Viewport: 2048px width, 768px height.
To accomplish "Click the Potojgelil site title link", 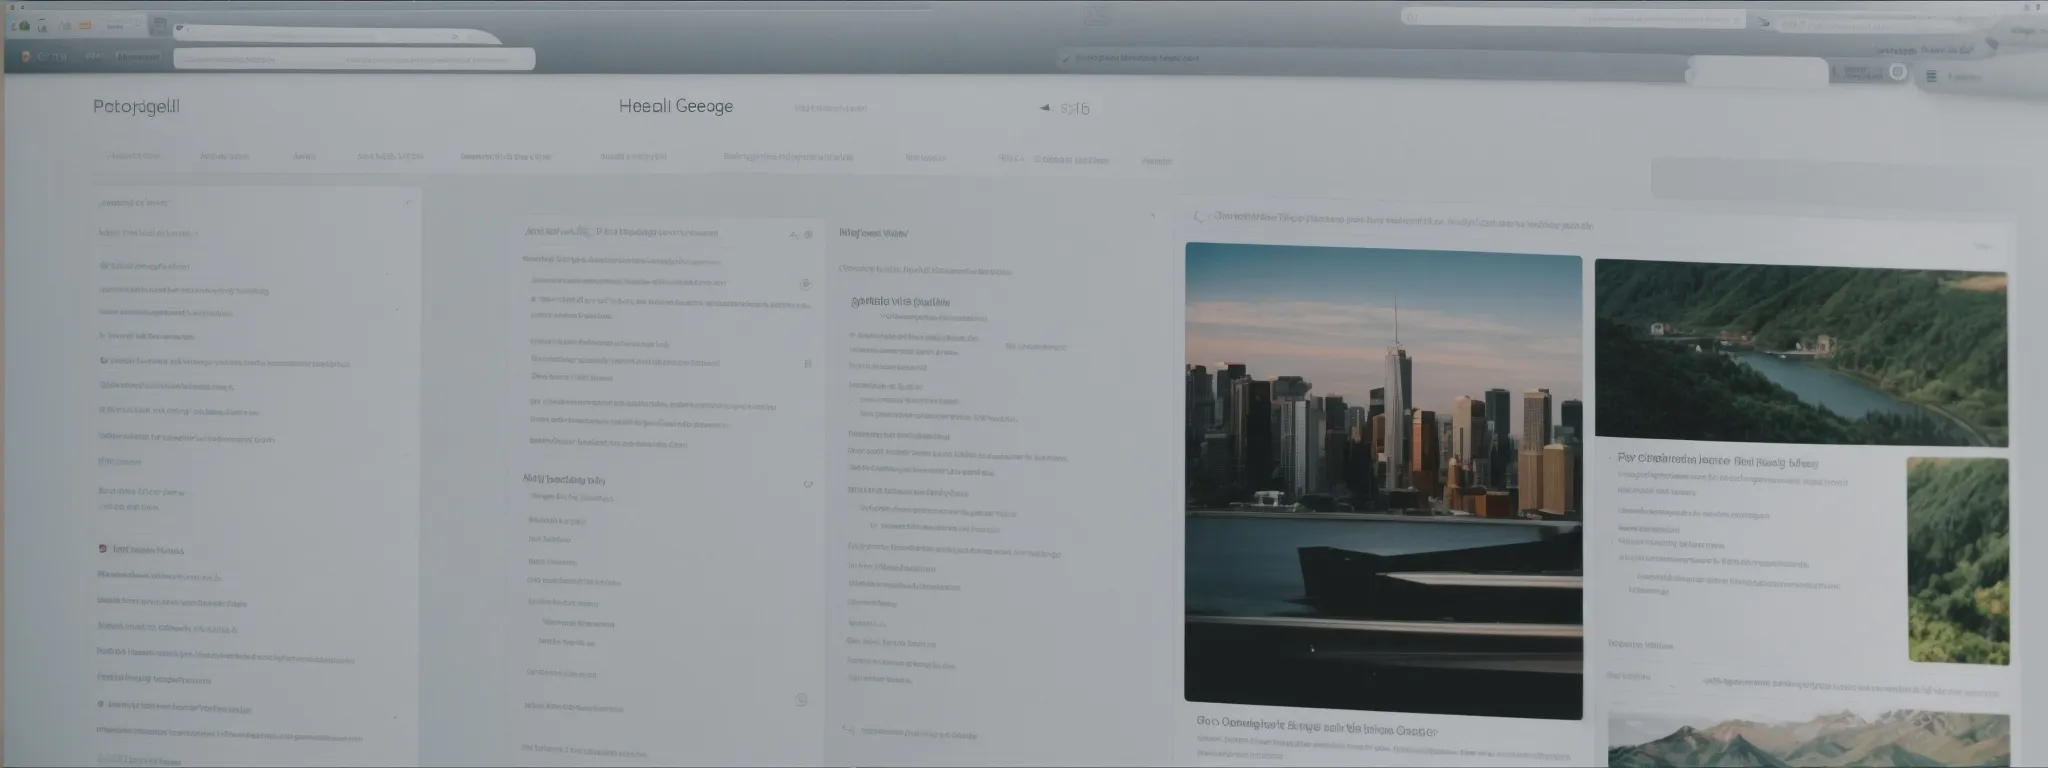I will (x=136, y=106).
